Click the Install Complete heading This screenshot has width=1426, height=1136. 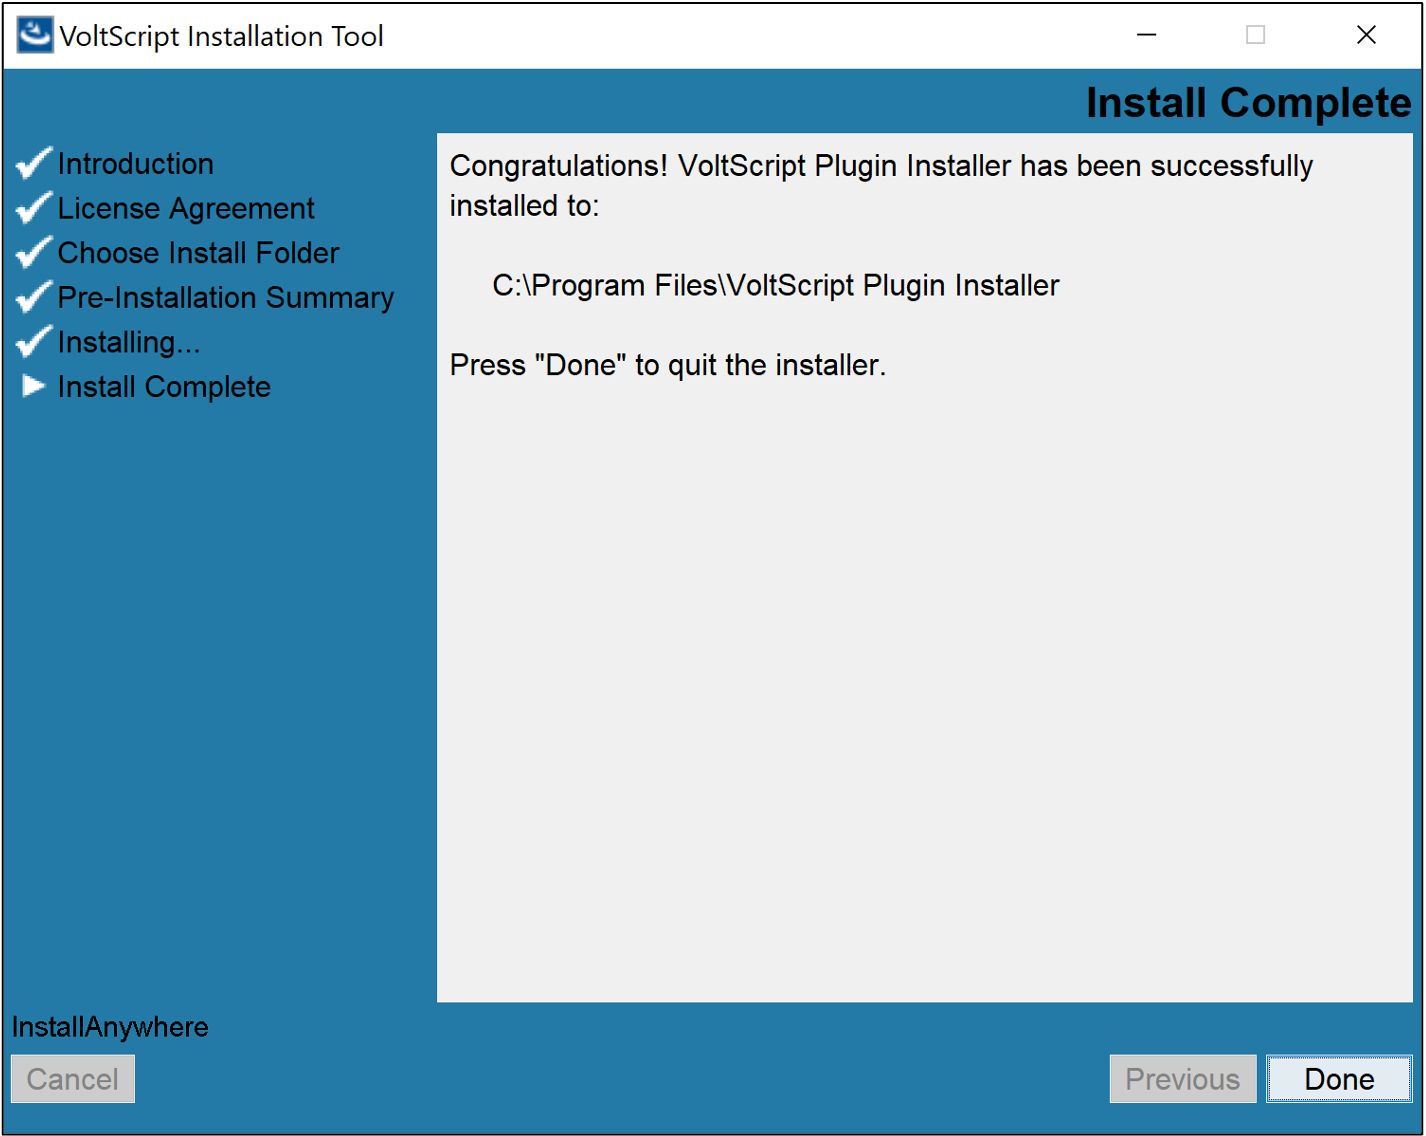1248,103
